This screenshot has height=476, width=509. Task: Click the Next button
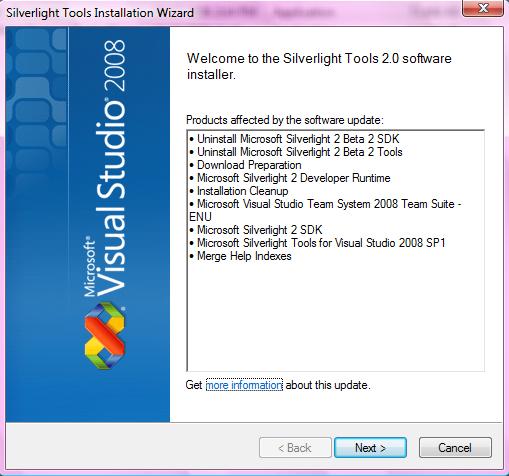(x=370, y=448)
